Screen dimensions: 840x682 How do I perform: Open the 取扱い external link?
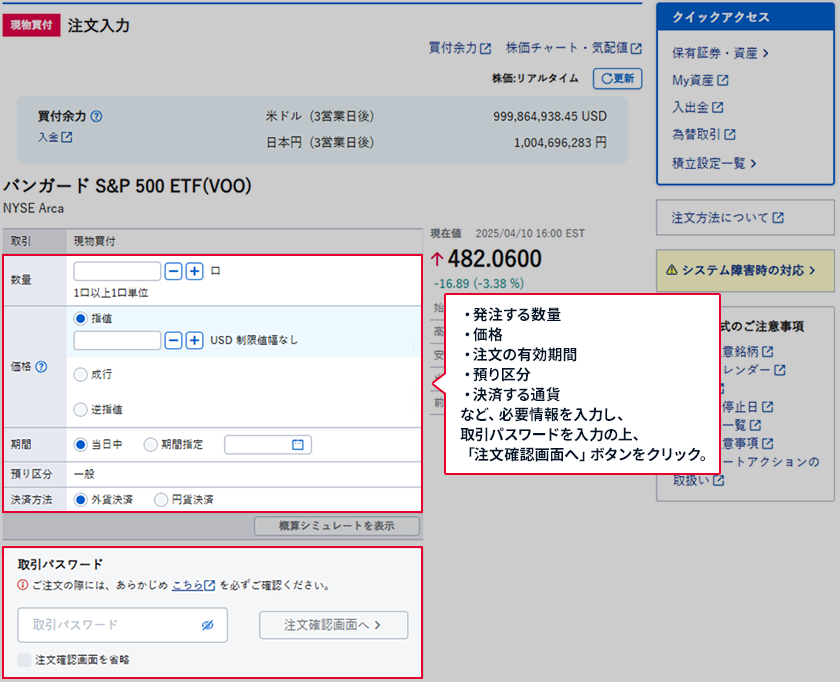pyautogui.click(x=699, y=481)
